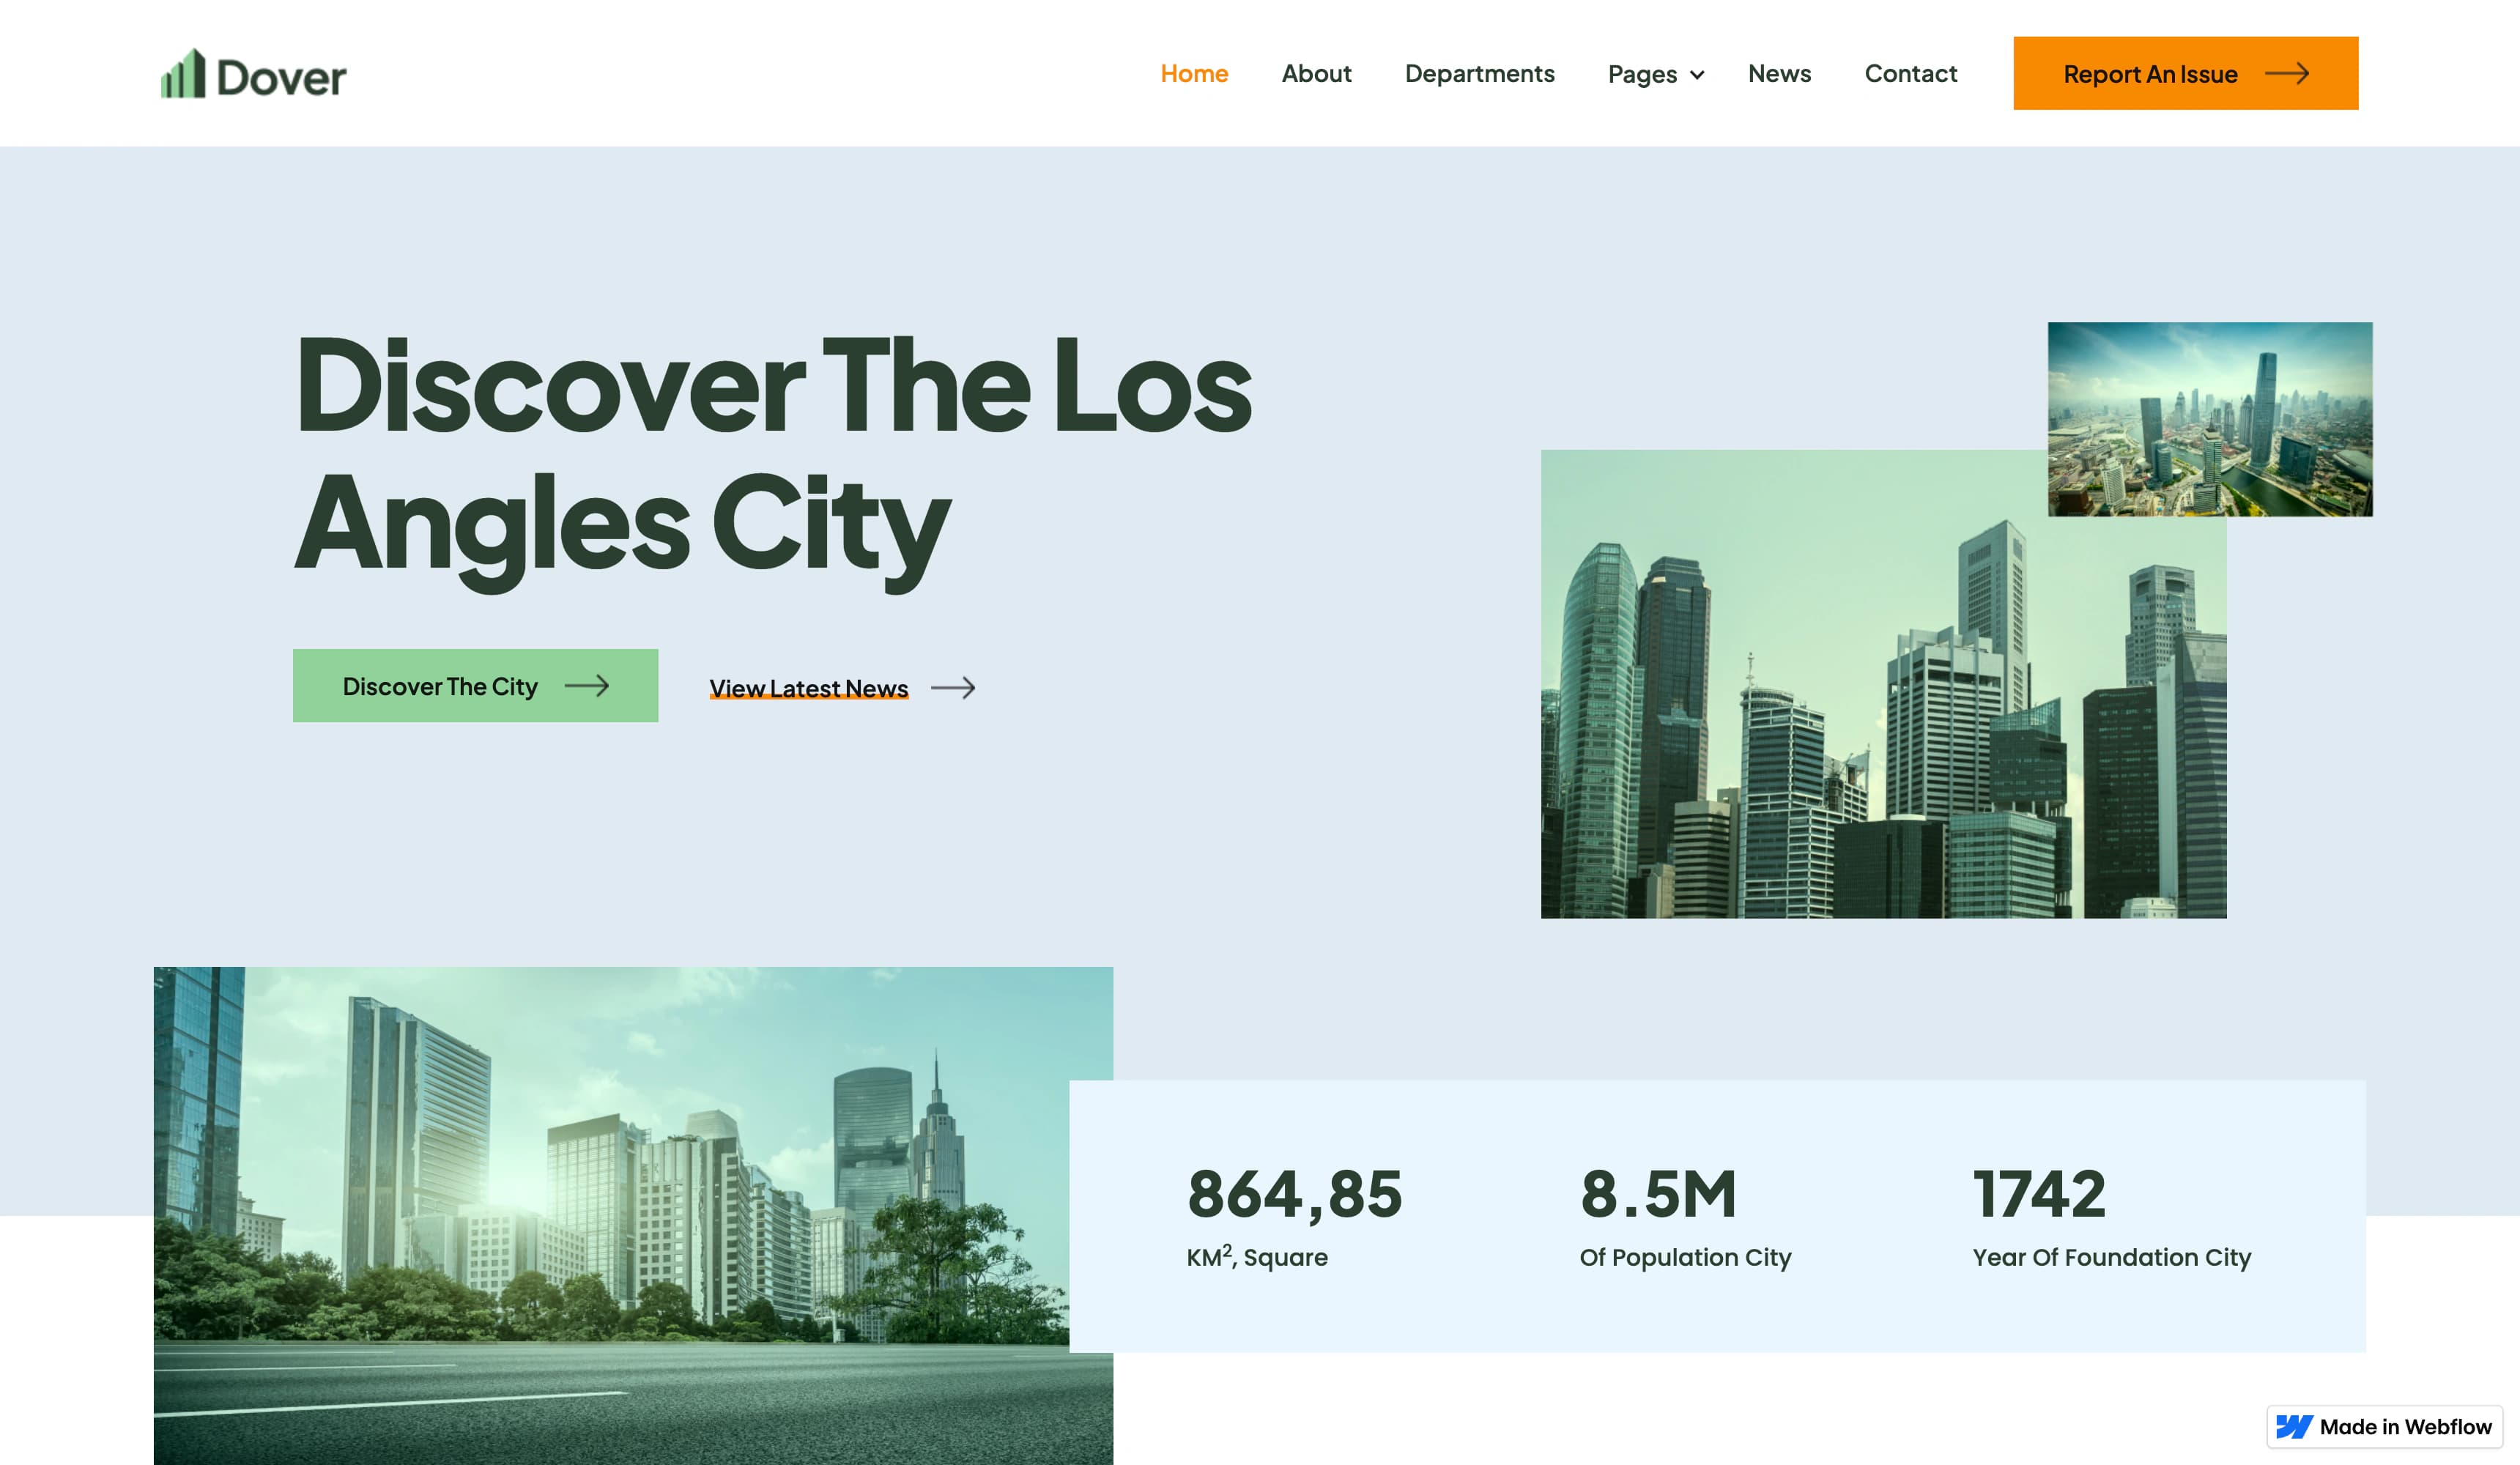Click the Dover logo icon

click(183, 74)
